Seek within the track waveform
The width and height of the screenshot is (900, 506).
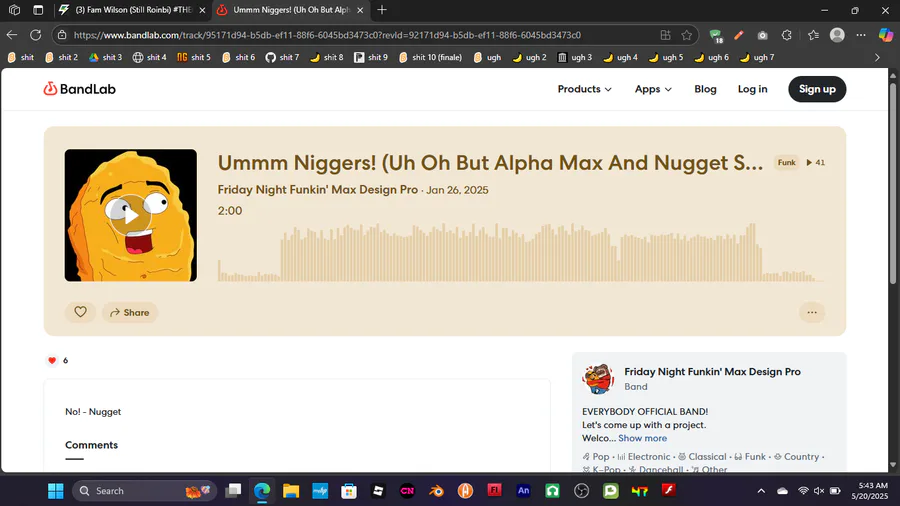[521, 252]
